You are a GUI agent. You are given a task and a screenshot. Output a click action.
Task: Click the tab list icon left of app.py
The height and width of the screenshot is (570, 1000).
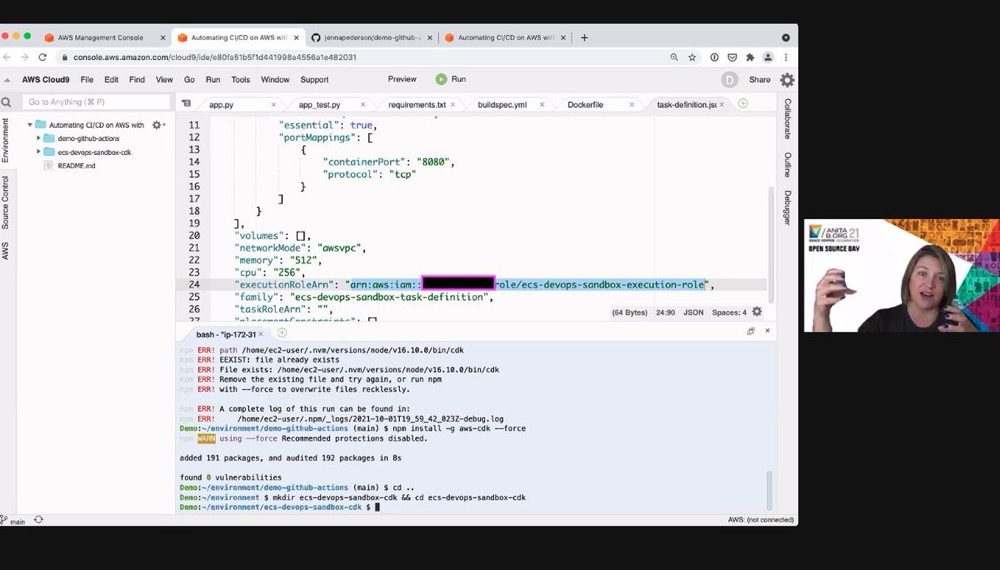pos(186,103)
